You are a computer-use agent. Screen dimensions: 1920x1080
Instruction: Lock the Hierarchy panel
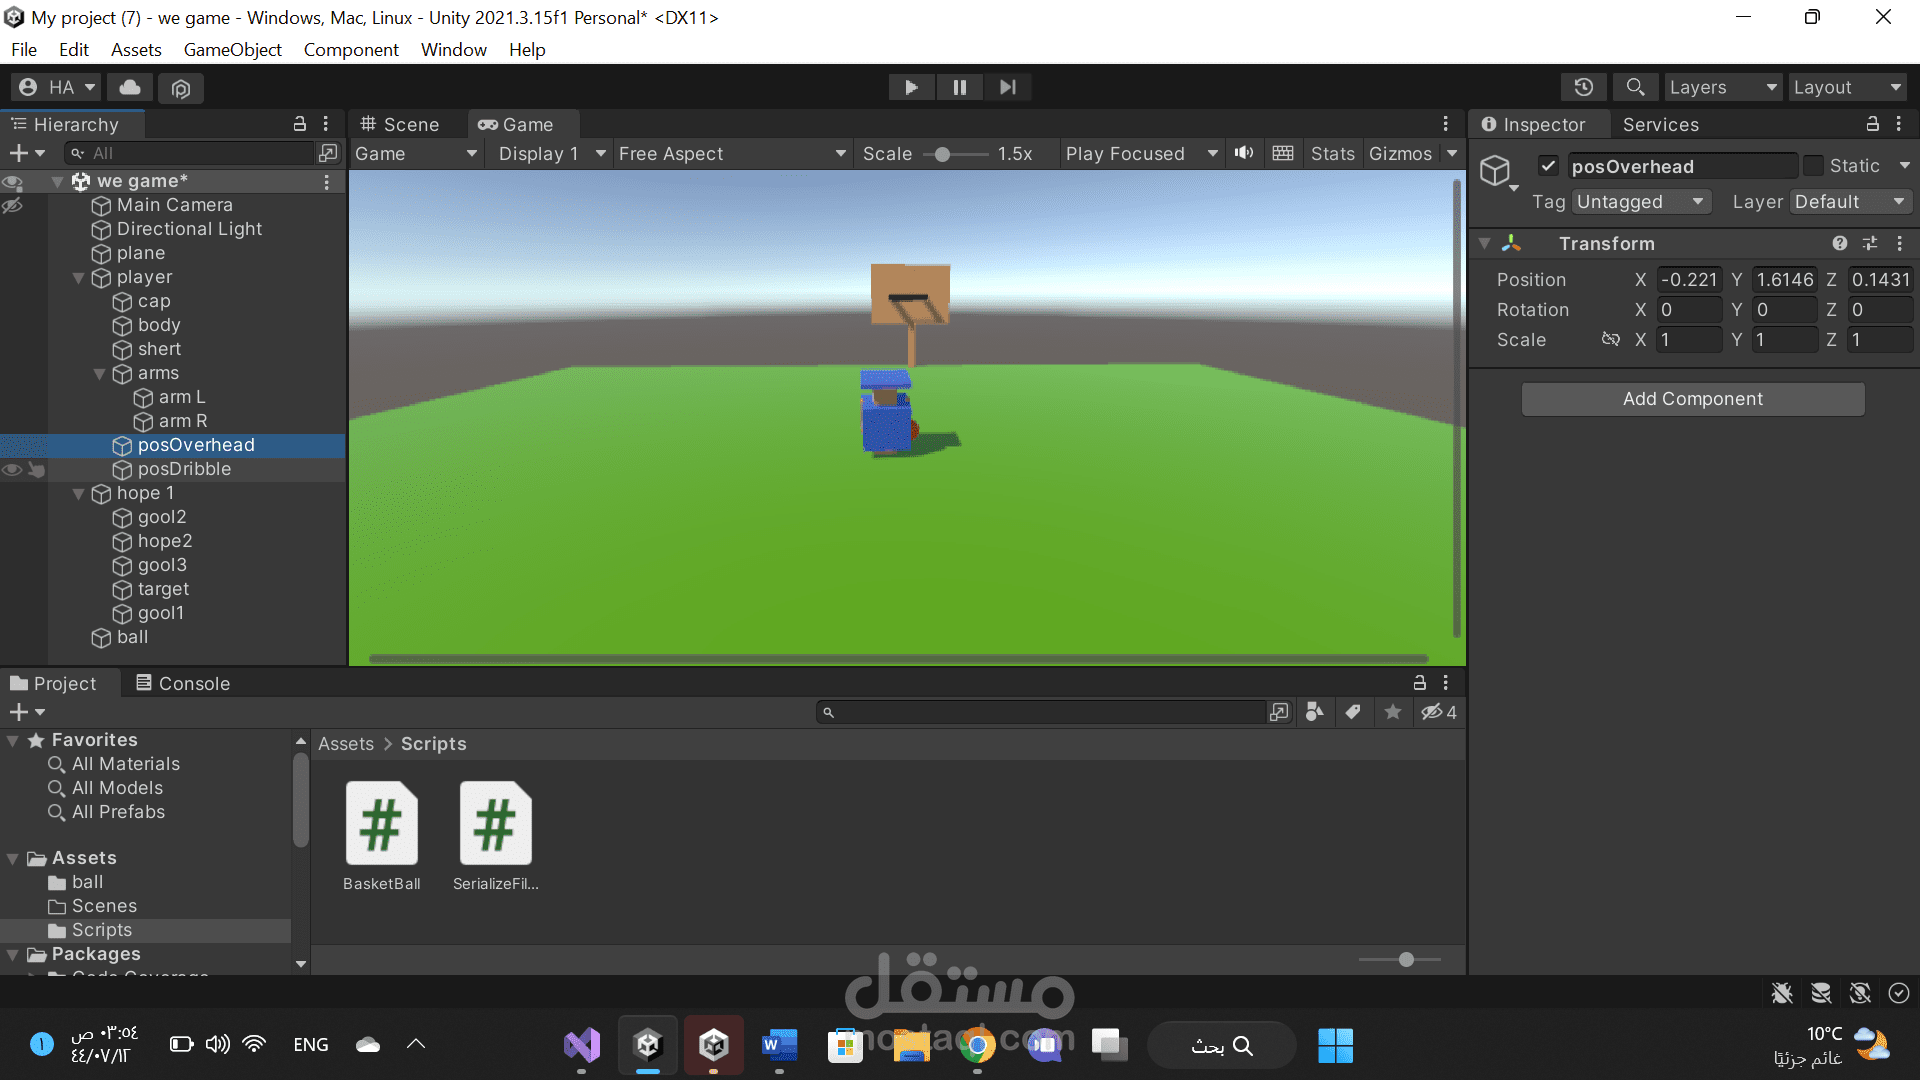[x=299, y=124]
